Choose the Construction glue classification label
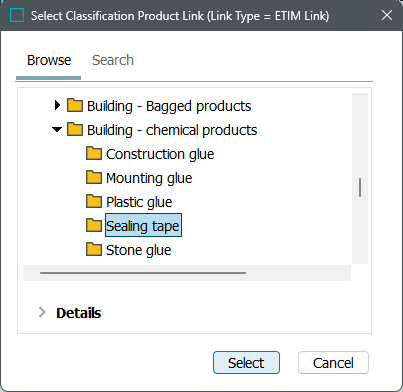Image resolution: width=403 pixels, height=392 pixels. click(160, 154)
